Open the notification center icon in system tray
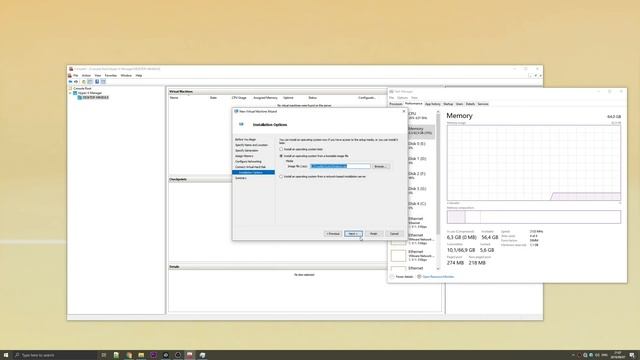The image size is (640, 360). [632, 355]
